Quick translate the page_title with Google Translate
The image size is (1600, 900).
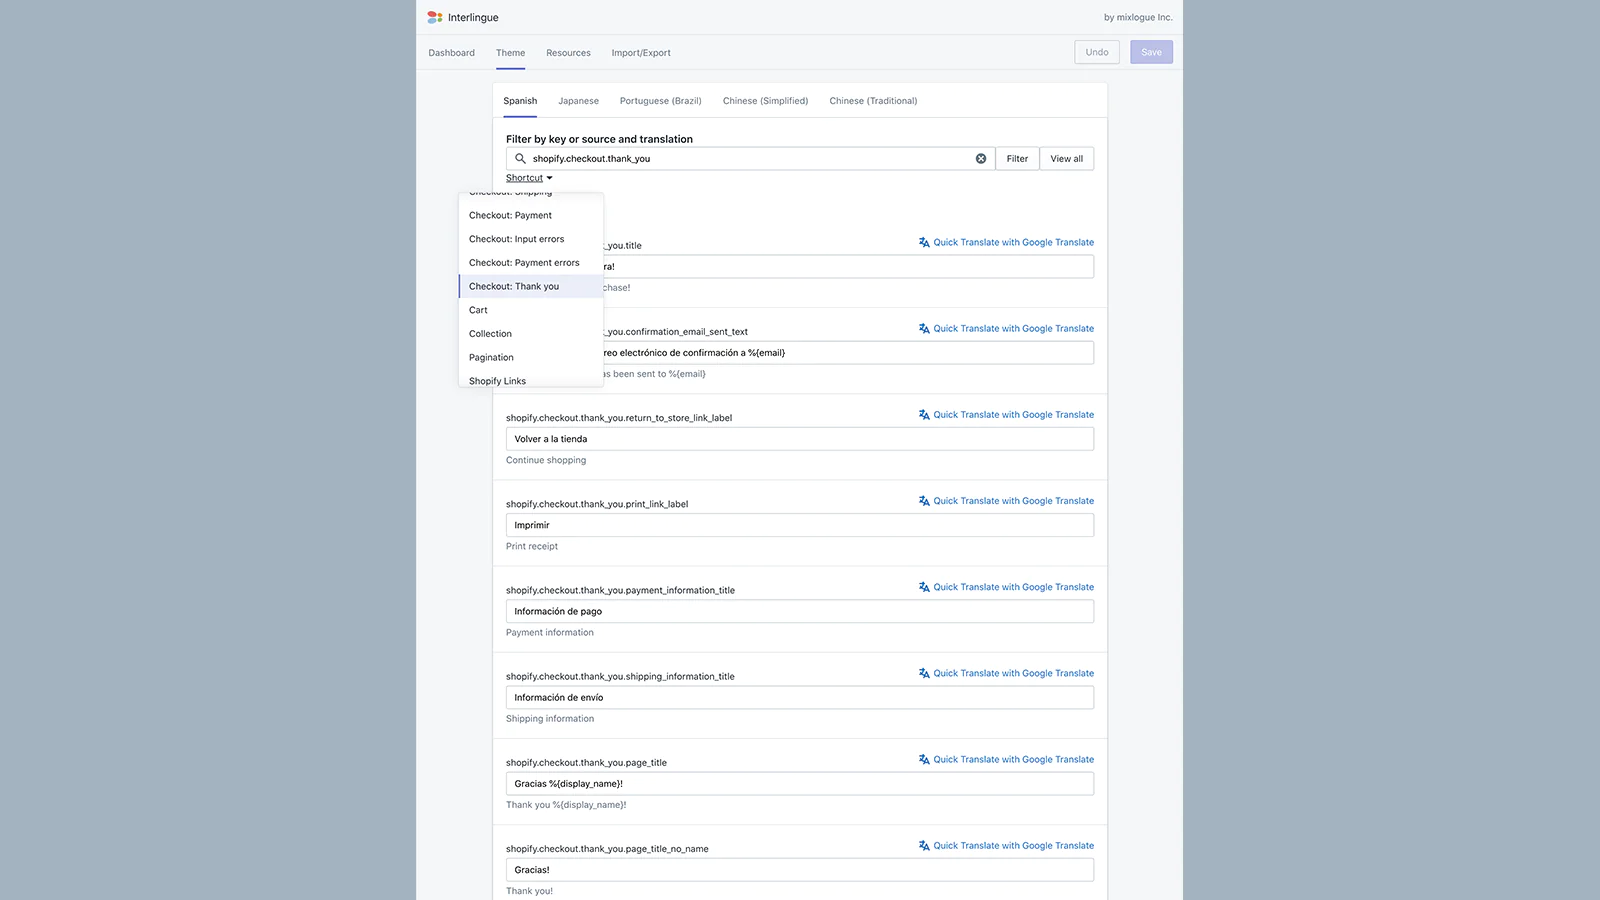click(x=1012, y=760)
